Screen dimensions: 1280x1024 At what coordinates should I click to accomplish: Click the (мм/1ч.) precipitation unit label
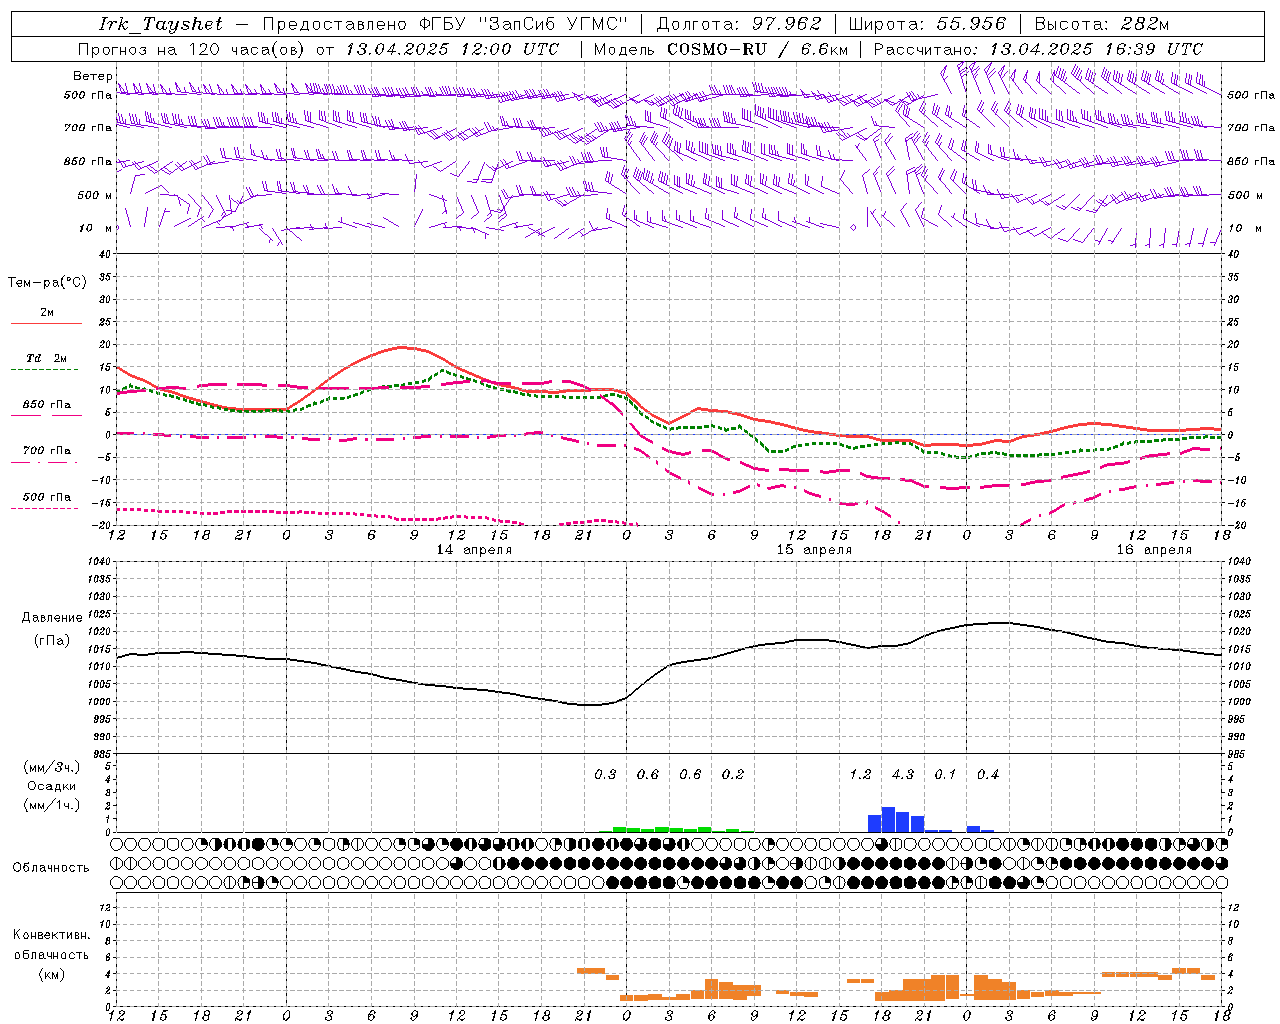click(51, 805)
